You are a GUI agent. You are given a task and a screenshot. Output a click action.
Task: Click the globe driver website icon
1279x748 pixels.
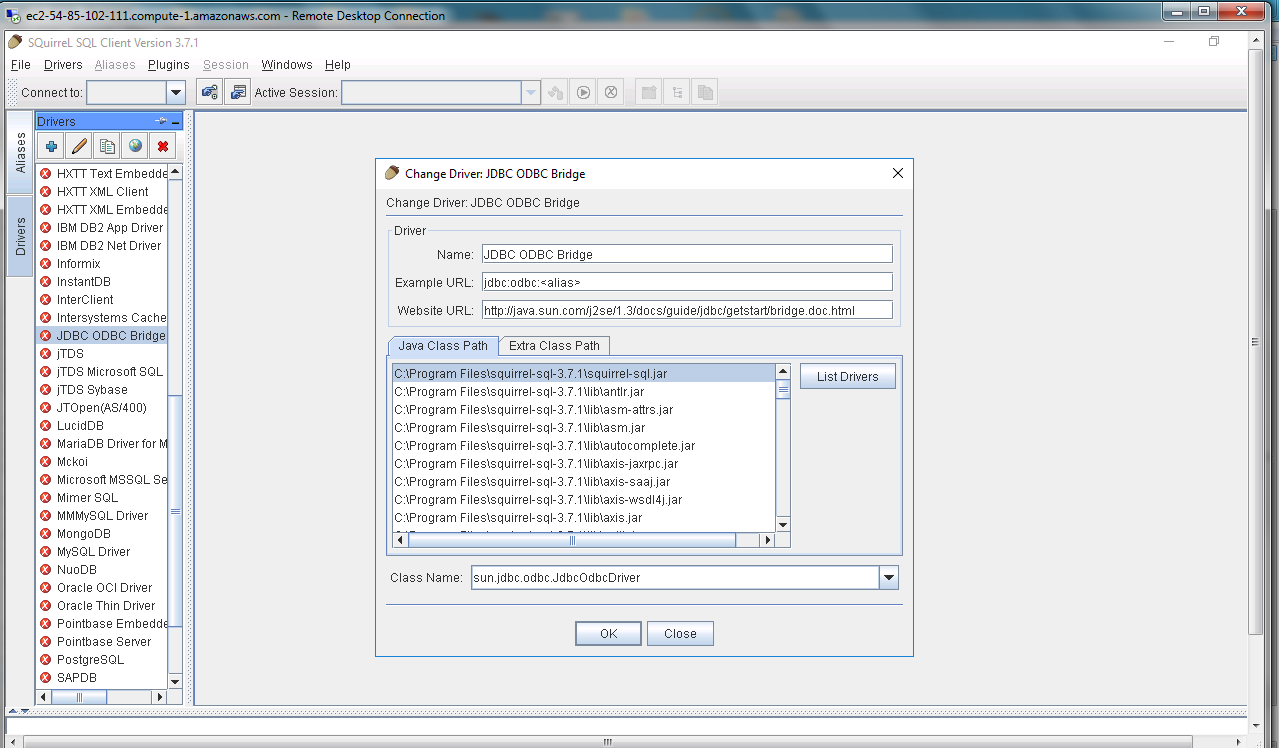click(135, 146)
